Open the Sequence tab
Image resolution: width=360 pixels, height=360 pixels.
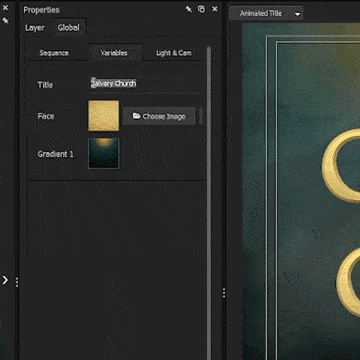tap(54, 53)
